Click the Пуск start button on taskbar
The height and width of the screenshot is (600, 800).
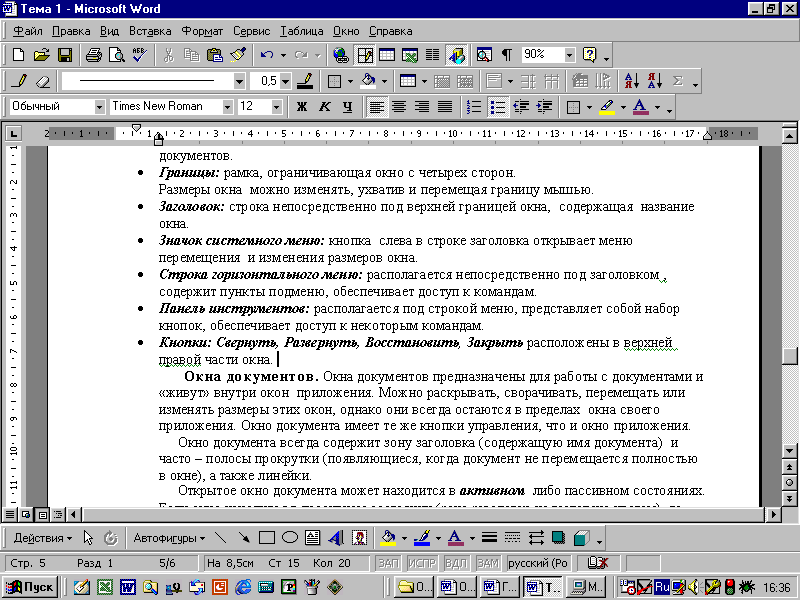pyautogui.click(x=30, y=586)
